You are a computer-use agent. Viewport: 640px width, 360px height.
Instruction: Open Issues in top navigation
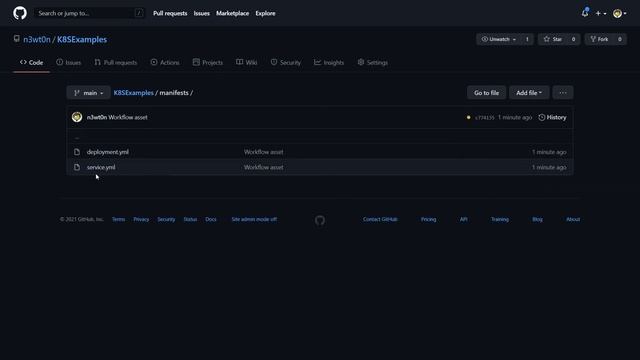click(x=201, y=13)
